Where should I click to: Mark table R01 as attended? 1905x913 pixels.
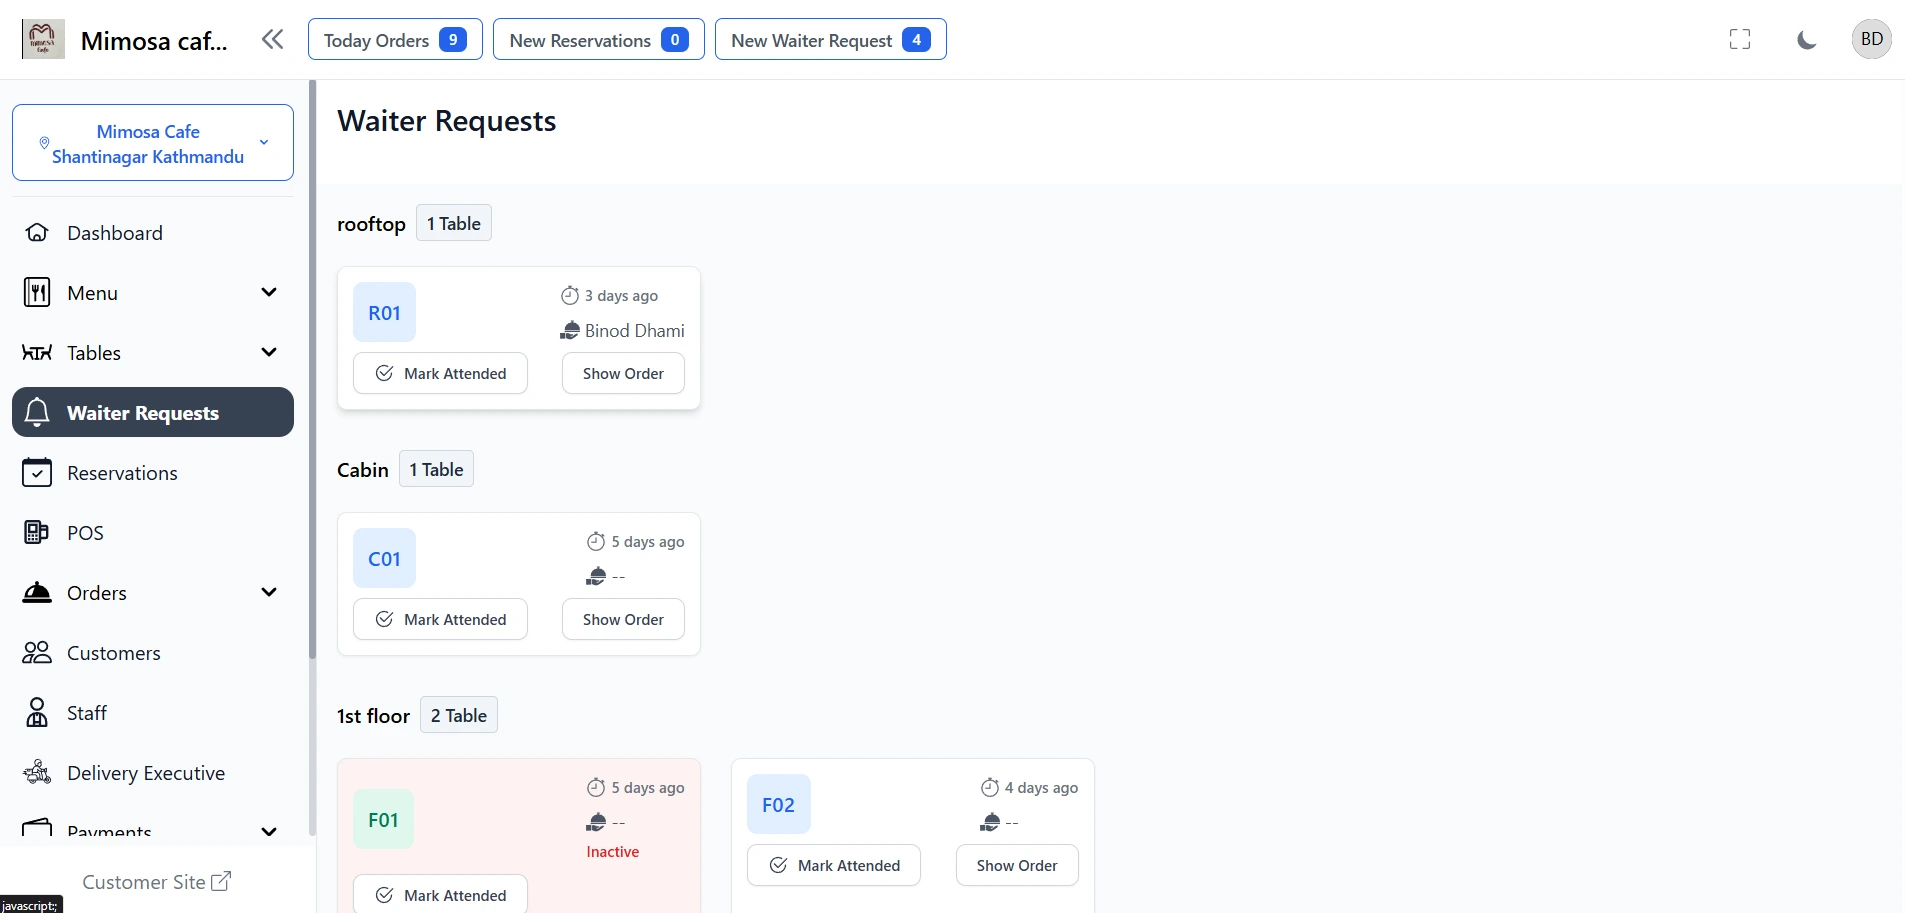pos(440,374)
